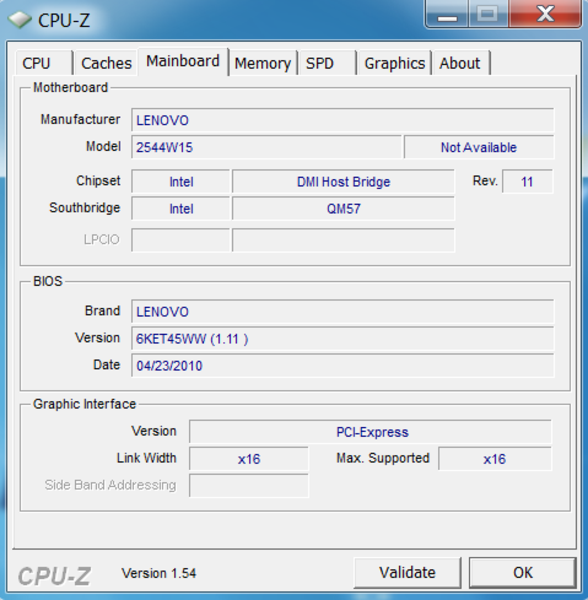588x600 pixels.
Task: Click the PCI-Express version field
Action: pos(370,432)
